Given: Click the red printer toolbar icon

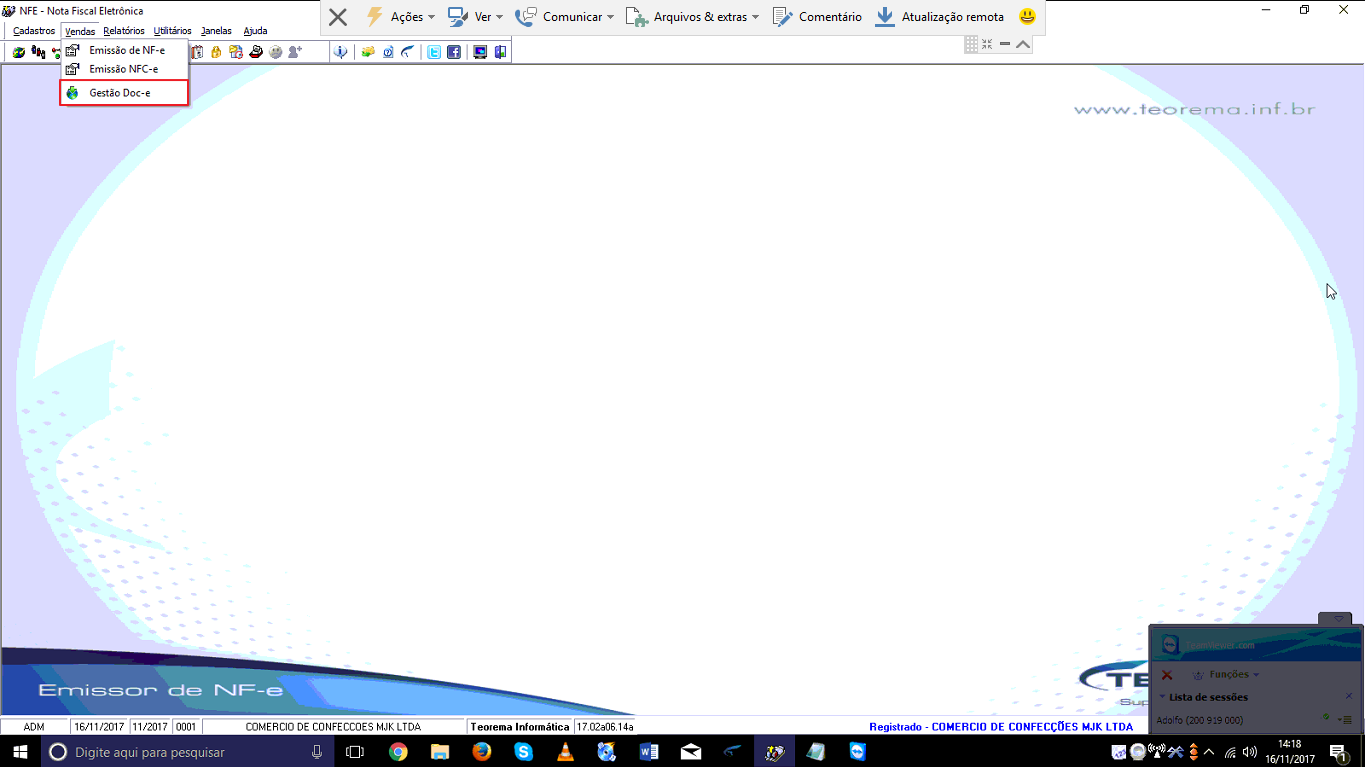Looking at the screenshot, I should [x=256, y=52].
